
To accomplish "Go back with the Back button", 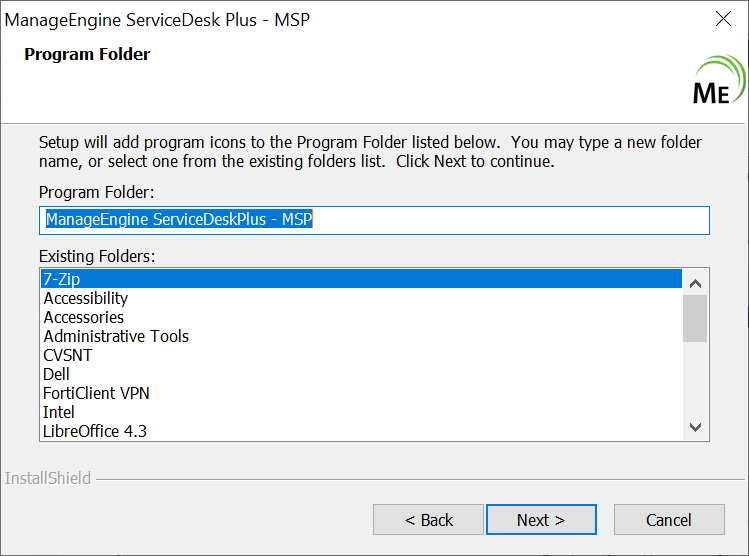I will pyautogui.click(x=429, y=520).
